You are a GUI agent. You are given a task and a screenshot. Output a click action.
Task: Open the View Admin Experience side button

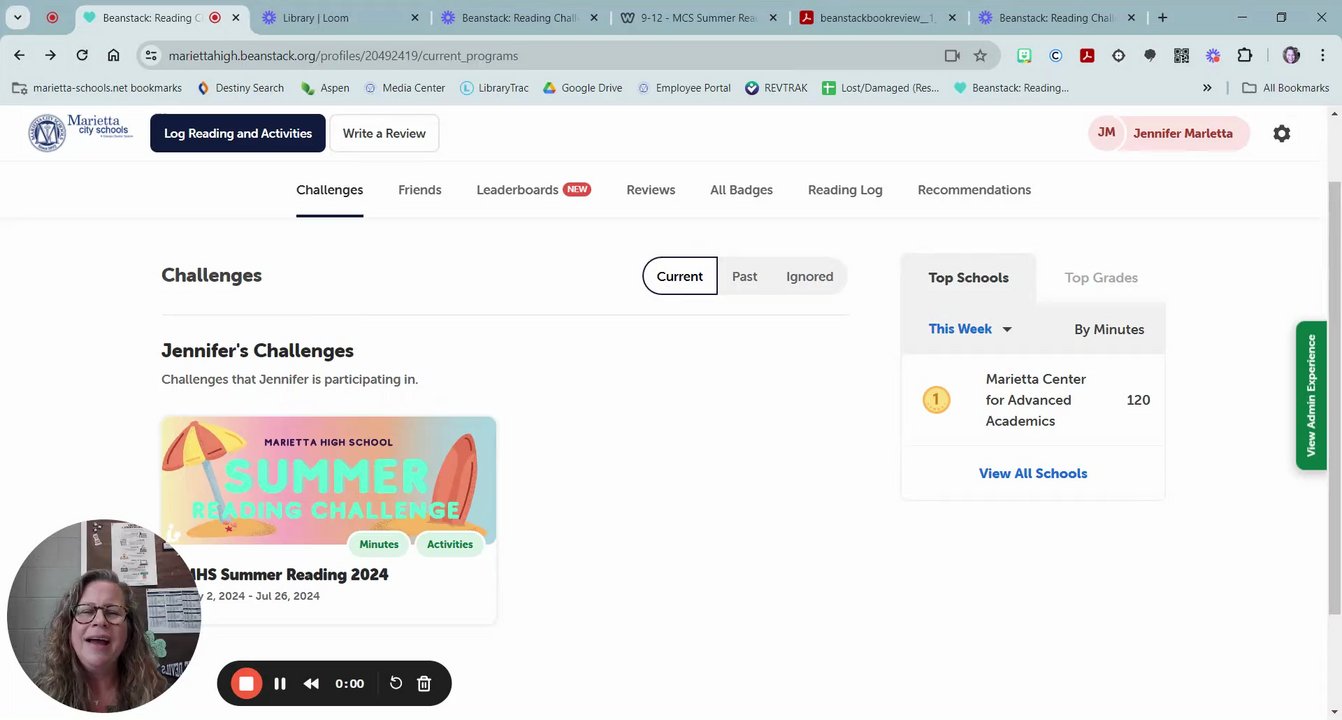[x=1311, y=395]
